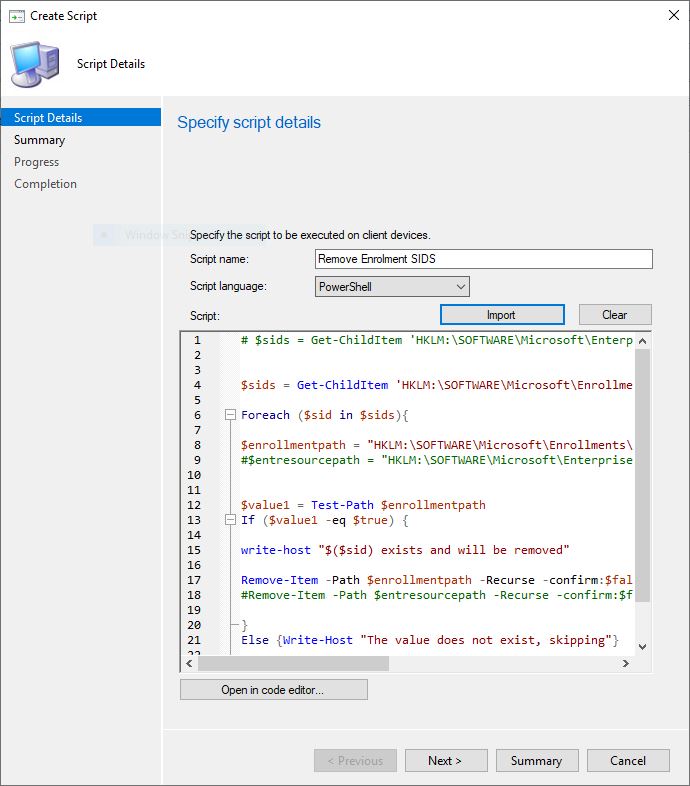Screen dimensions: 690x786
Task: Open the Script language dropdown
Action: (392, 287)
